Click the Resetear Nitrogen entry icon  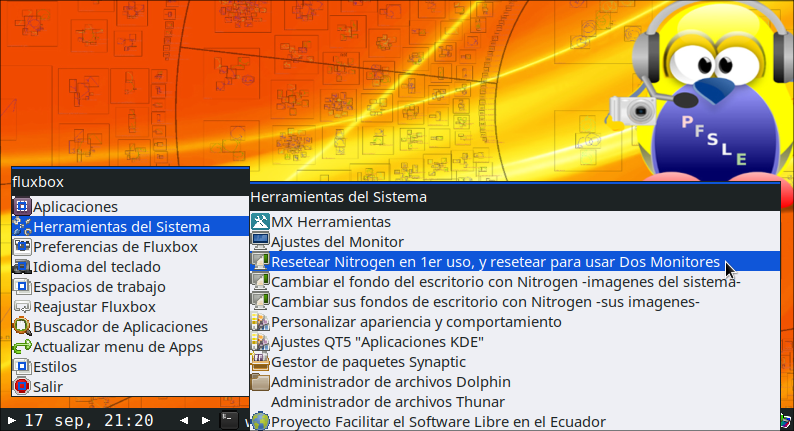click(x=260, y=262)
